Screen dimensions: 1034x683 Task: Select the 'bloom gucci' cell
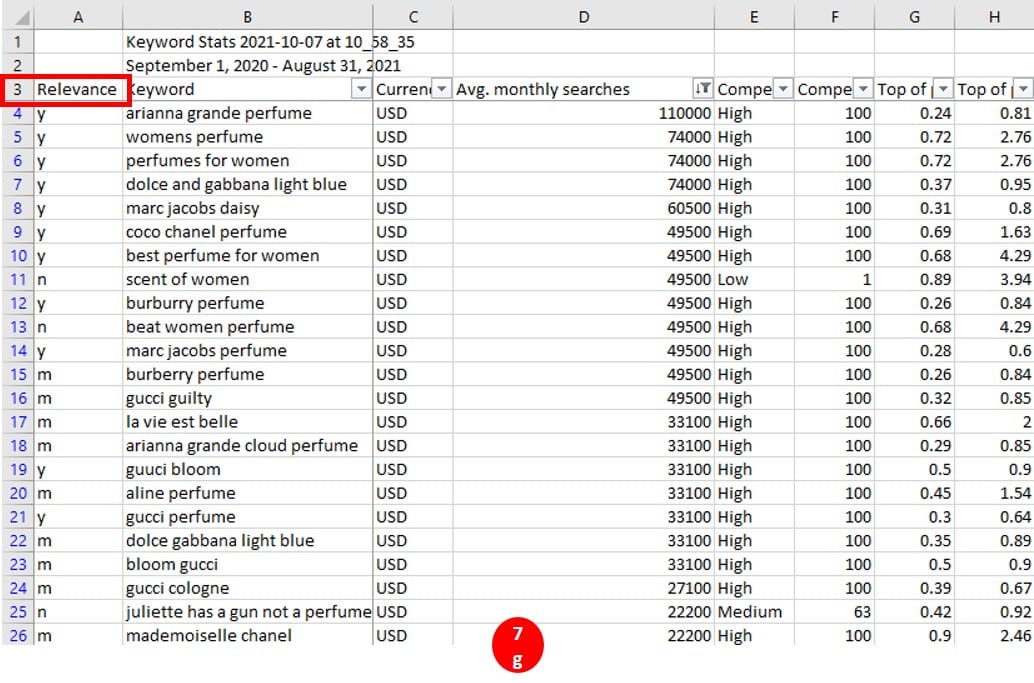click(x=247, y=564)
